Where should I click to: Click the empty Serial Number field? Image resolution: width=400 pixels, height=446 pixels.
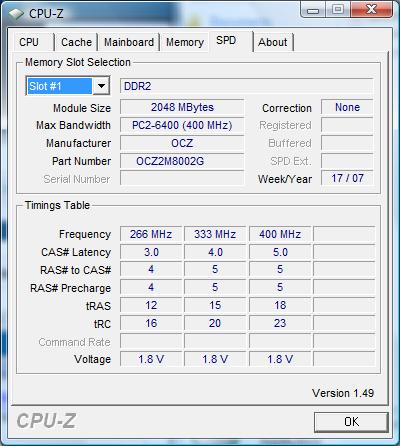pos(182,179)
